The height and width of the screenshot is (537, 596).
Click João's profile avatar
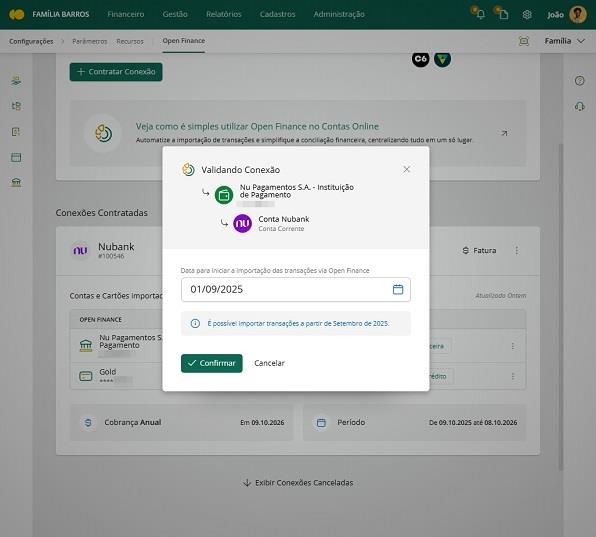578,14
